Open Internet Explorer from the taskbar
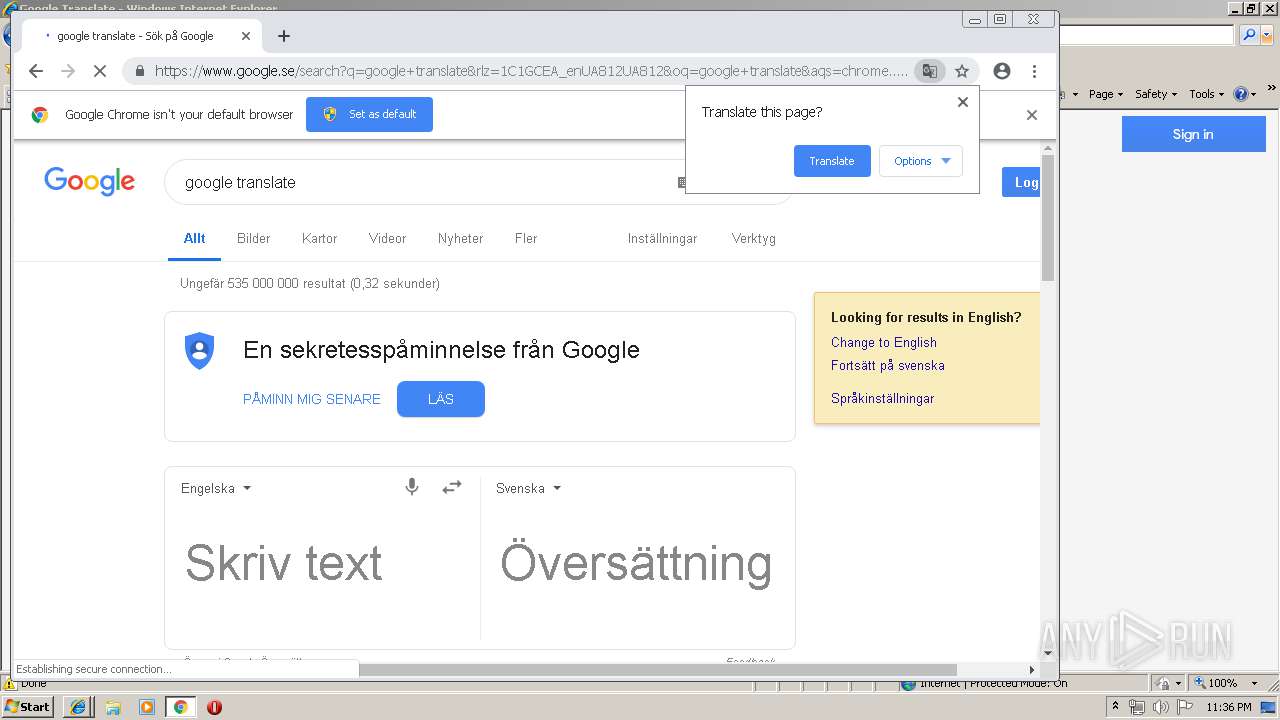1280x720 pixels. pyautogui.click(x=78, y=707)
